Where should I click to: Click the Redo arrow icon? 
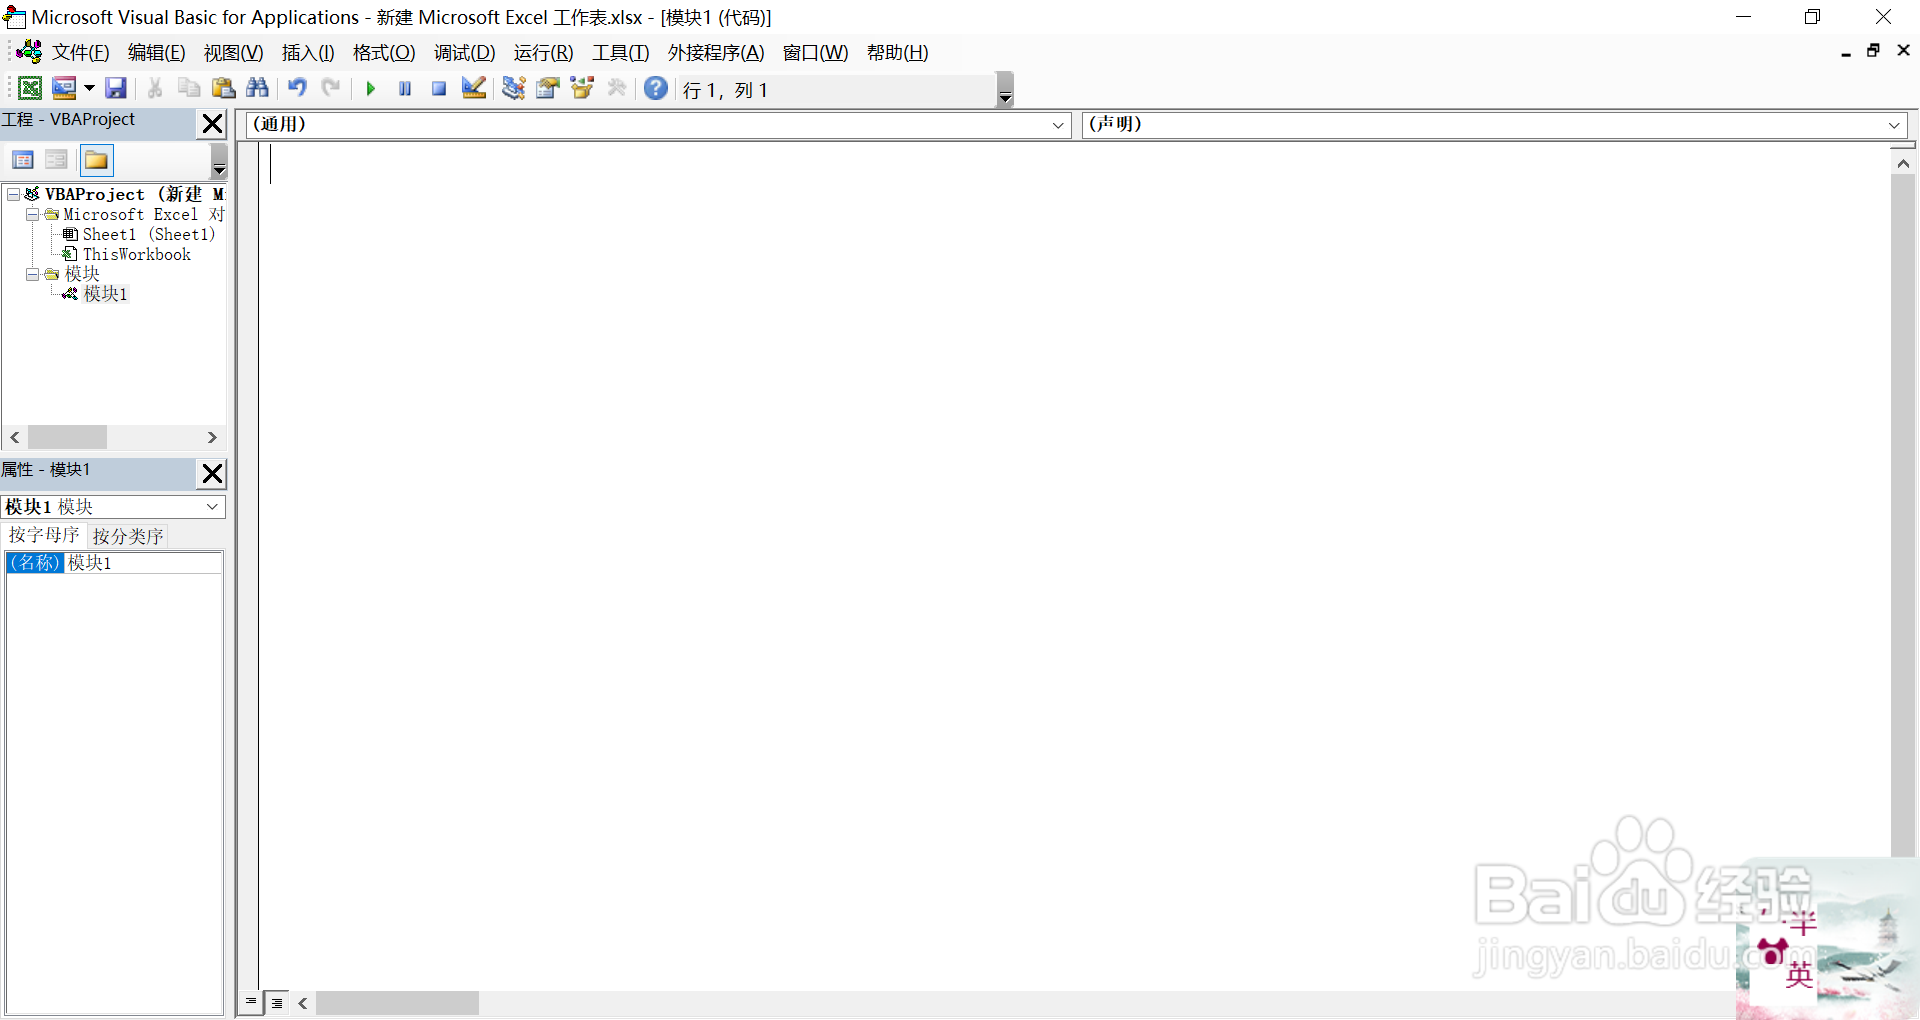coord(331,89)
